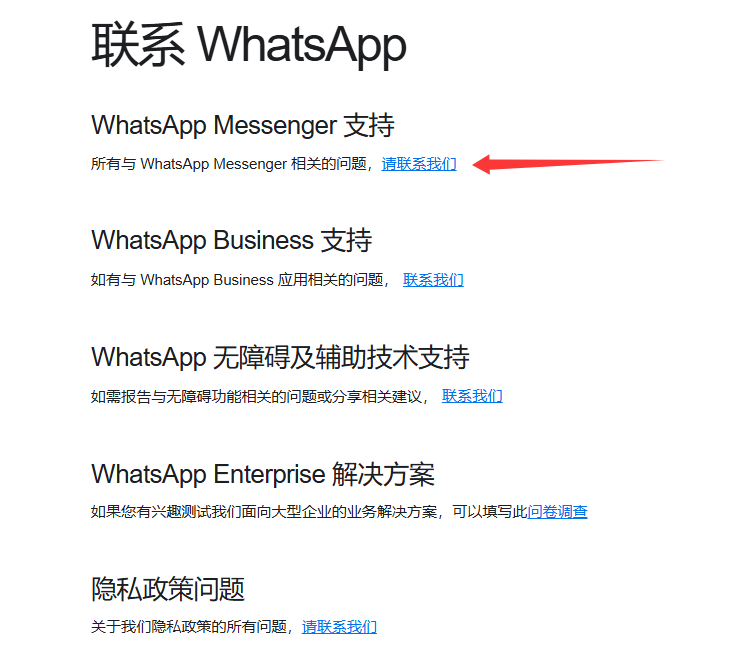Click the 隐私政策问题 heading
The width and height of the screenshot is (744, 650).
coord(168,589)
